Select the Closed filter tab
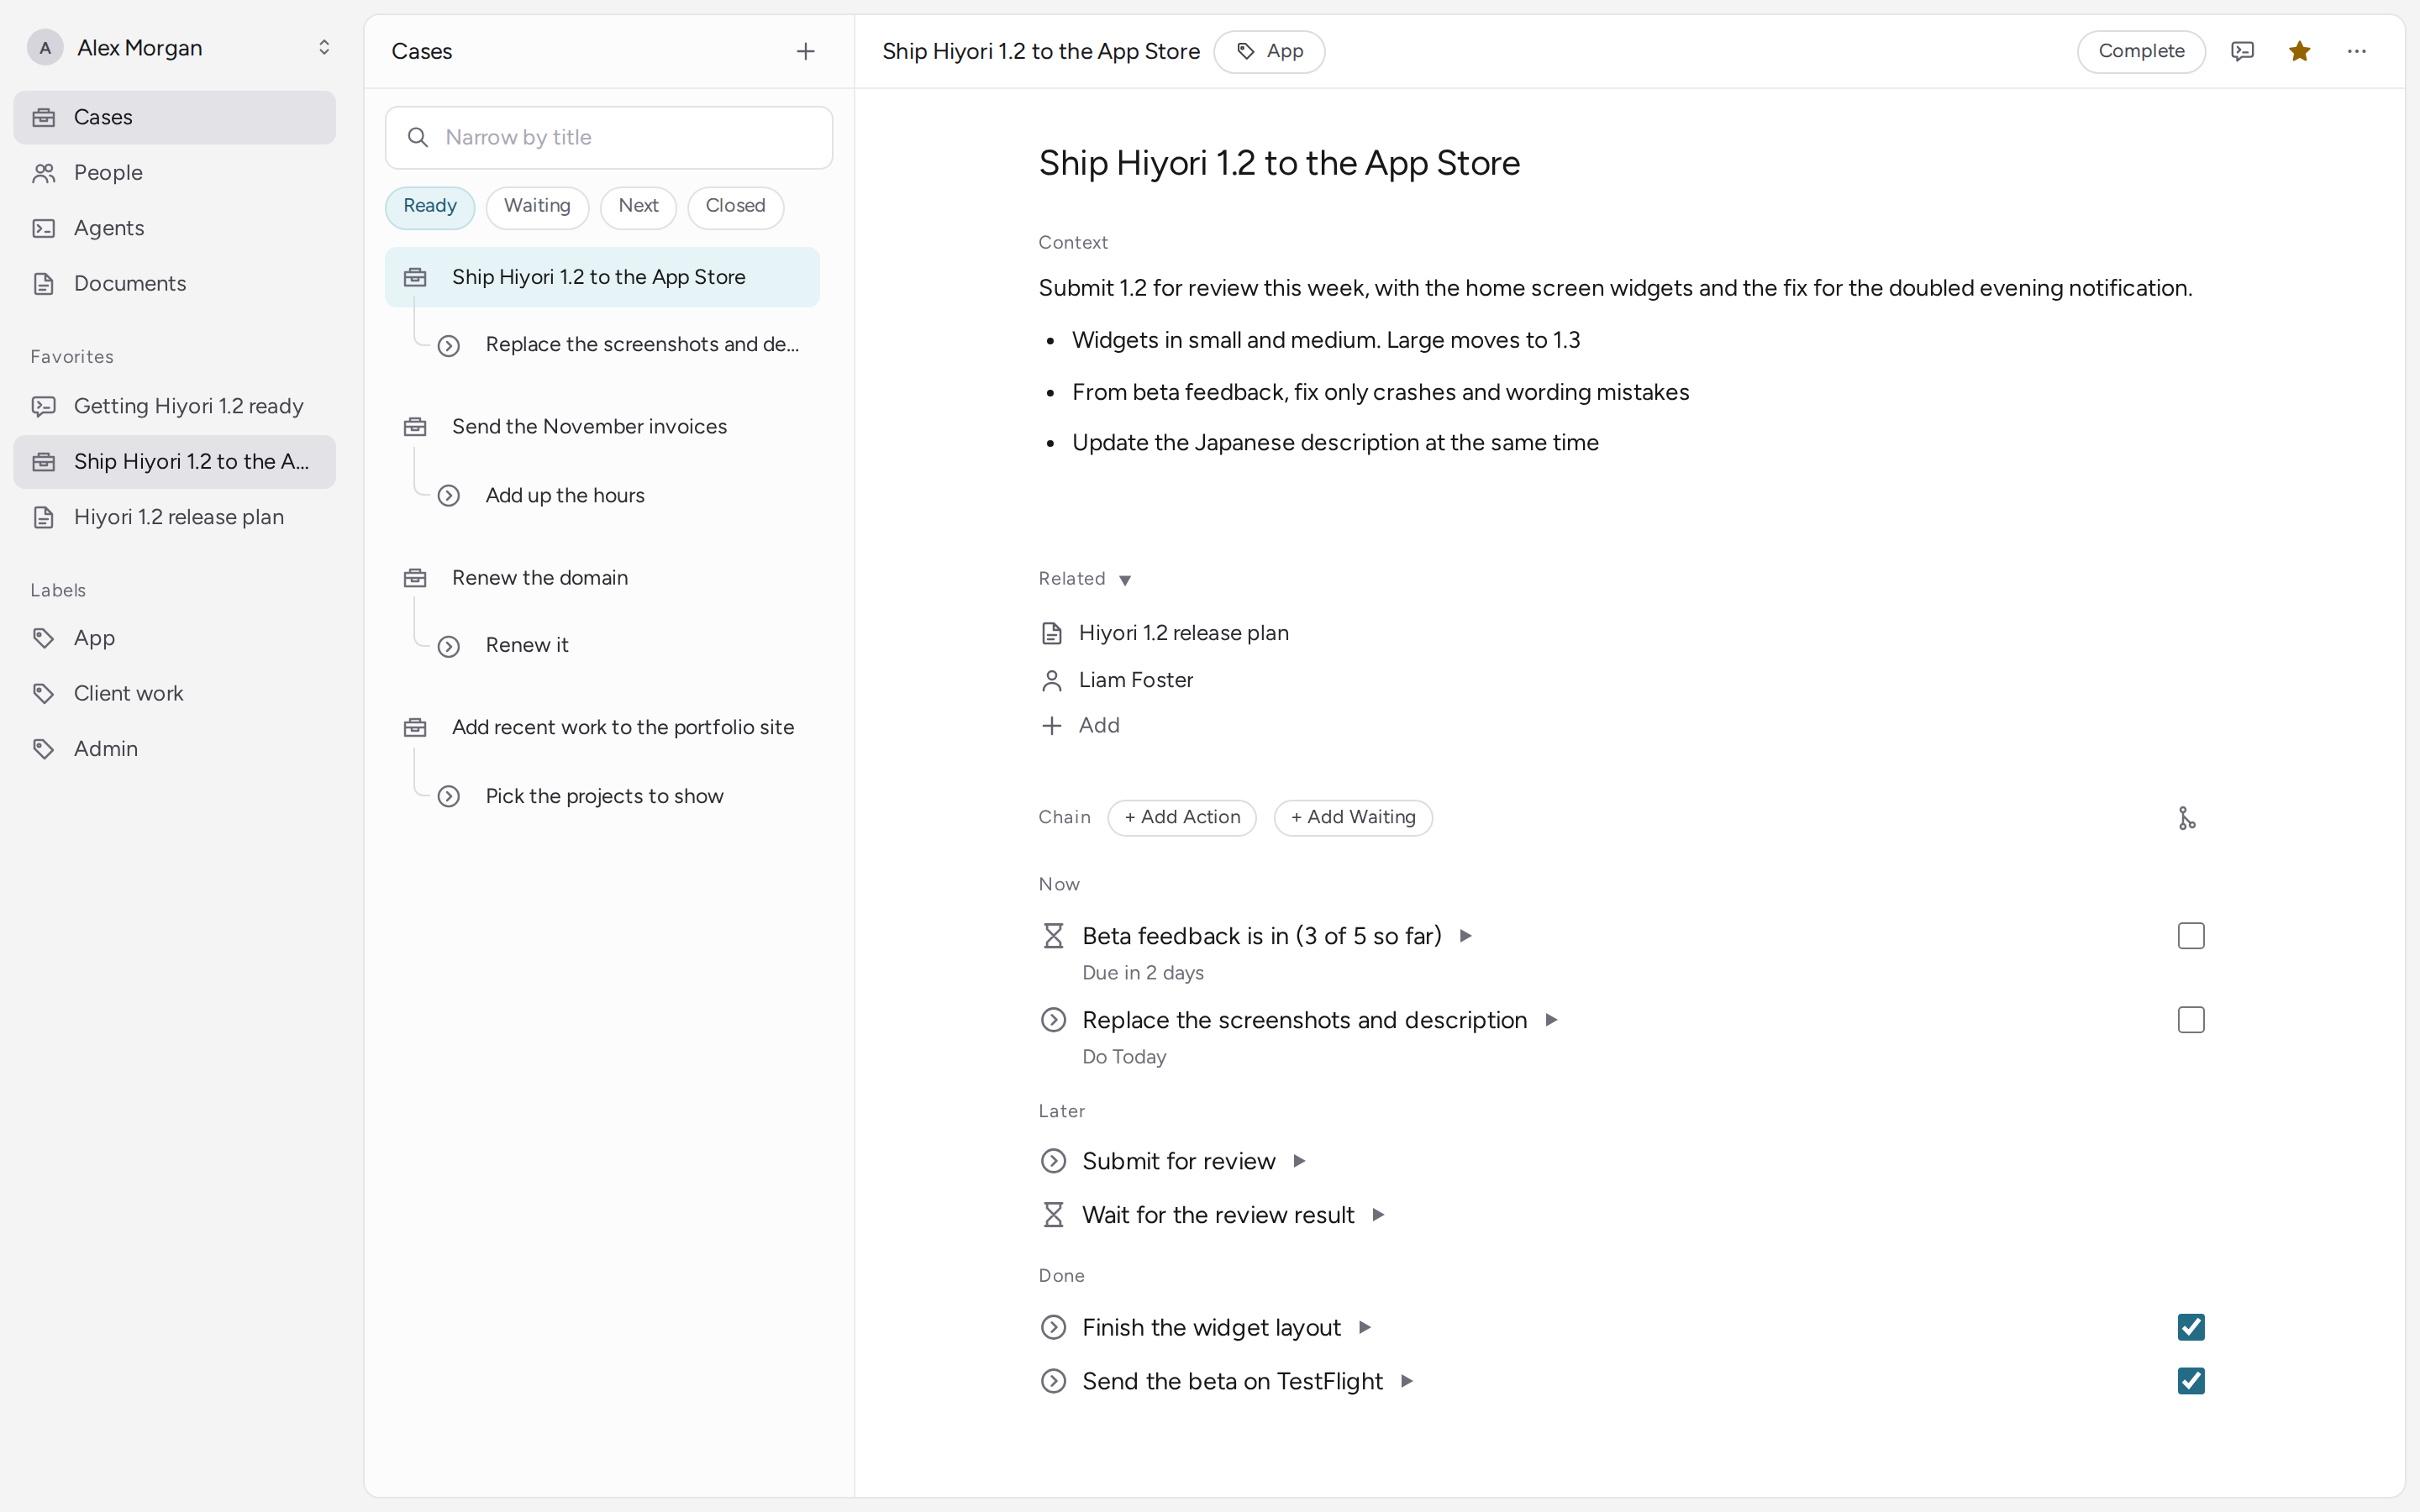 [x=735, y=207]
